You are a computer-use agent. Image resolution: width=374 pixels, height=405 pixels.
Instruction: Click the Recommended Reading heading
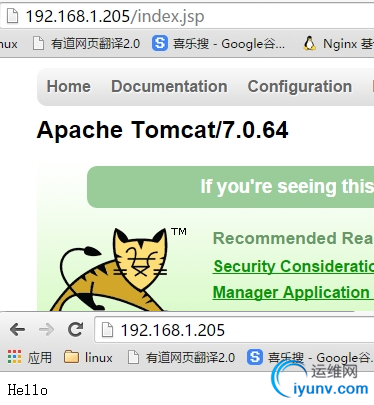293,238
